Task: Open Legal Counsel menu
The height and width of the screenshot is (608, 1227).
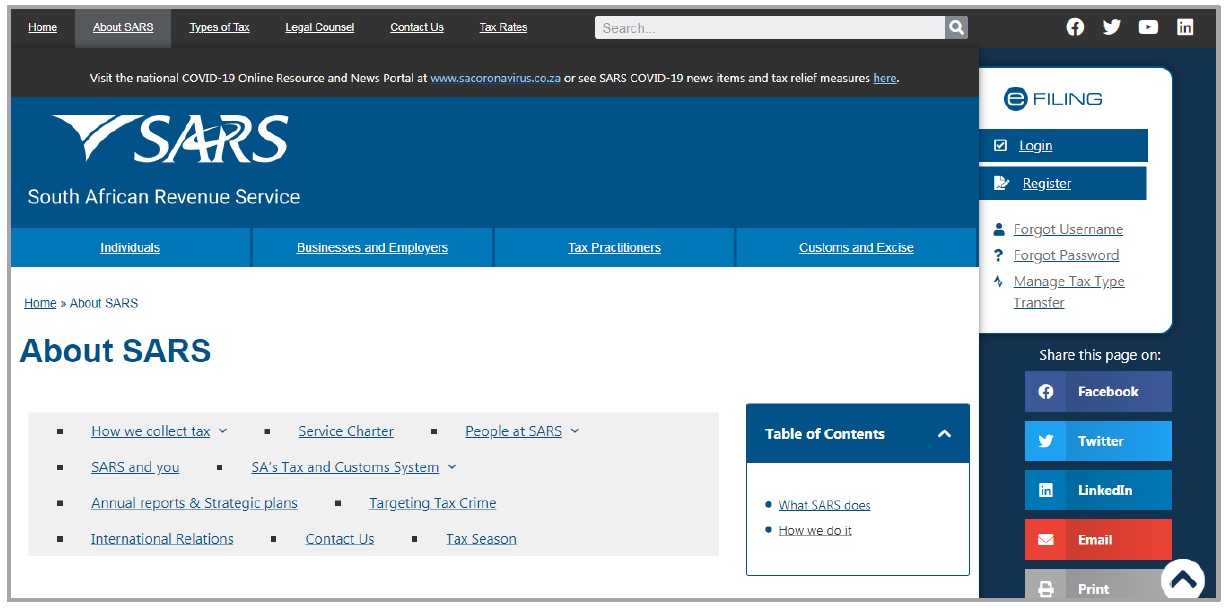Action: (320, 27)
